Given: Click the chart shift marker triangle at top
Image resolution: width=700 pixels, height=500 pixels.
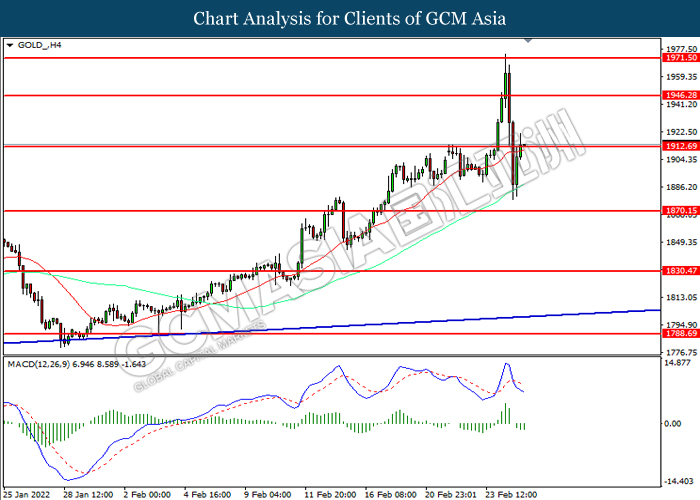Looking at the screenshot, I should 528,40.
